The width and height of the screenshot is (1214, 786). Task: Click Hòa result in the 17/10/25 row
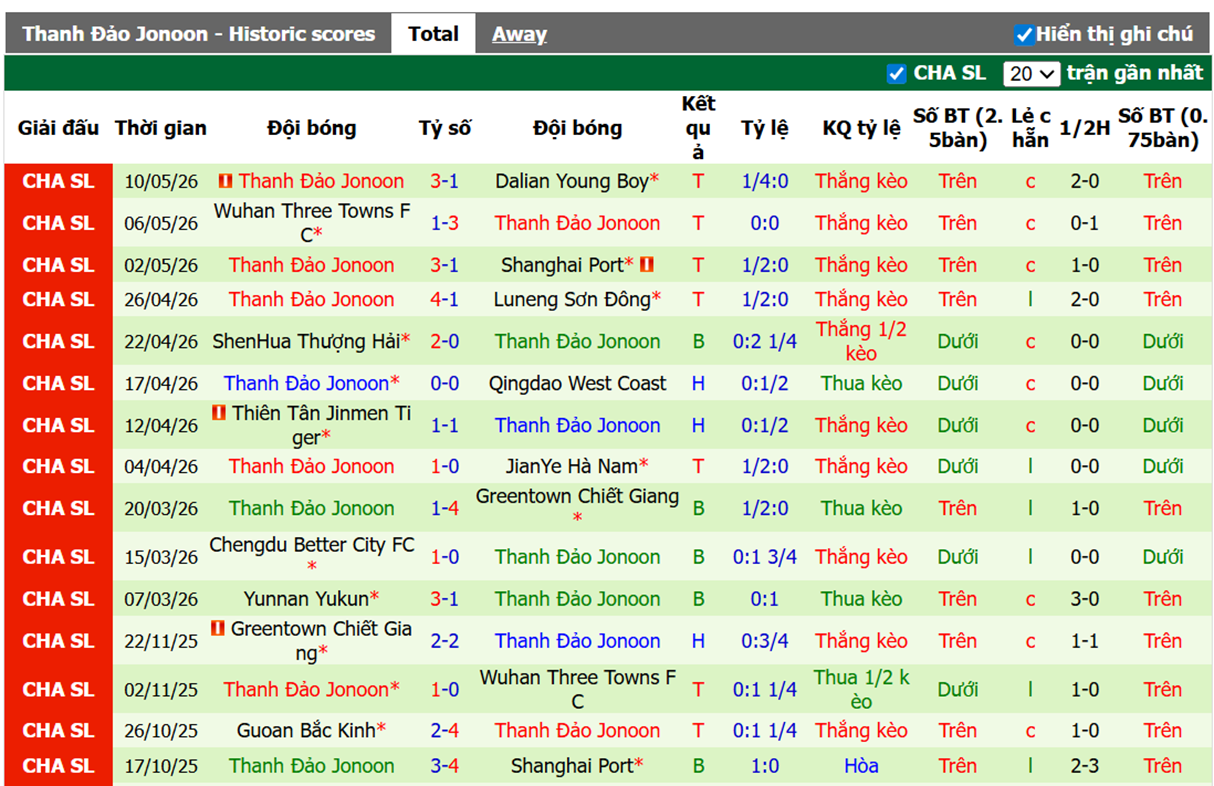pyautogui.click(x=861, y=766)
